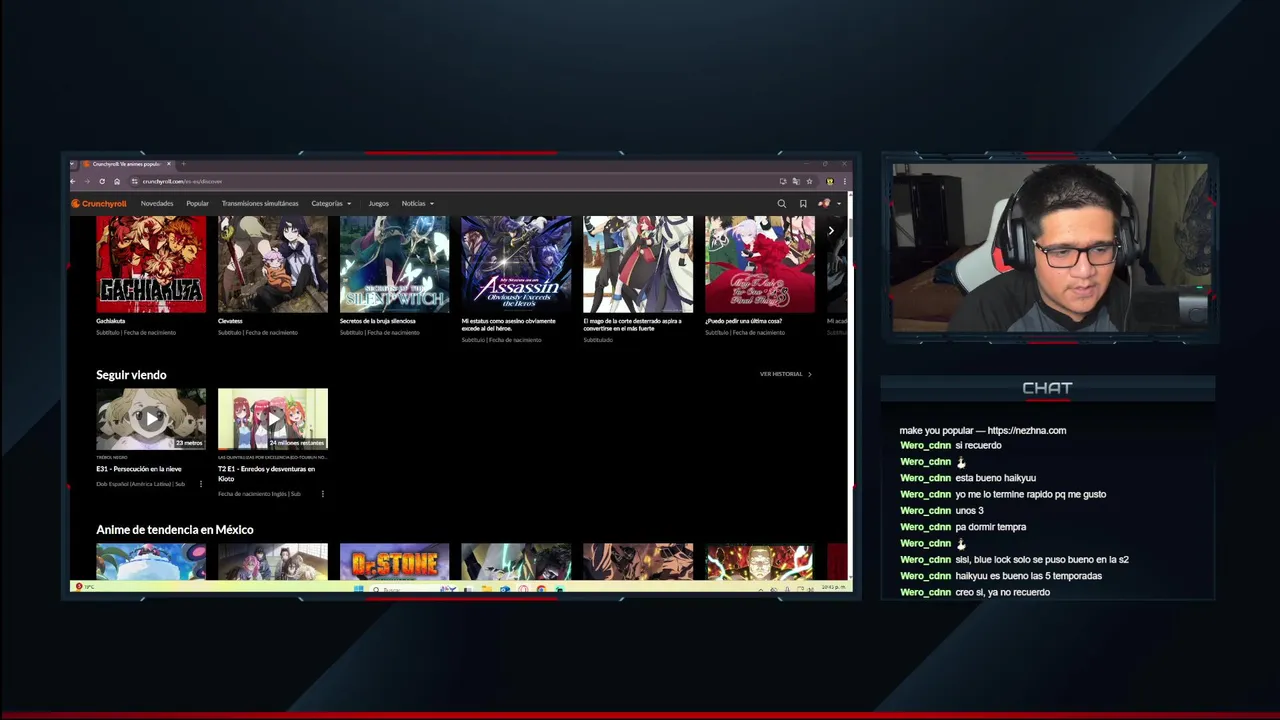
Task: Advance carousel with the right arrow
Action: (x=831, y=231)
